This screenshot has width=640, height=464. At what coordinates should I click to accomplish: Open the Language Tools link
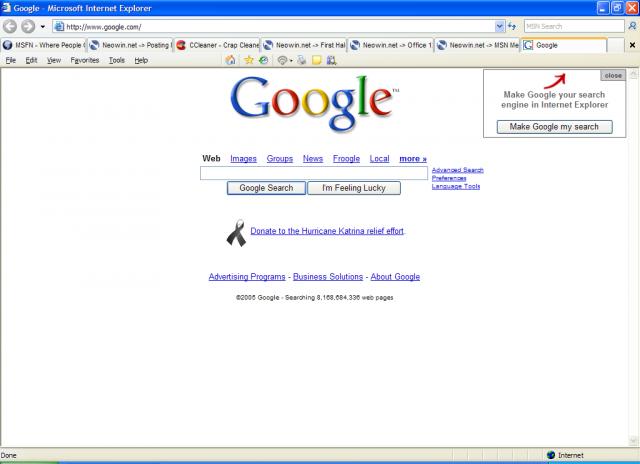click(456, 186)
